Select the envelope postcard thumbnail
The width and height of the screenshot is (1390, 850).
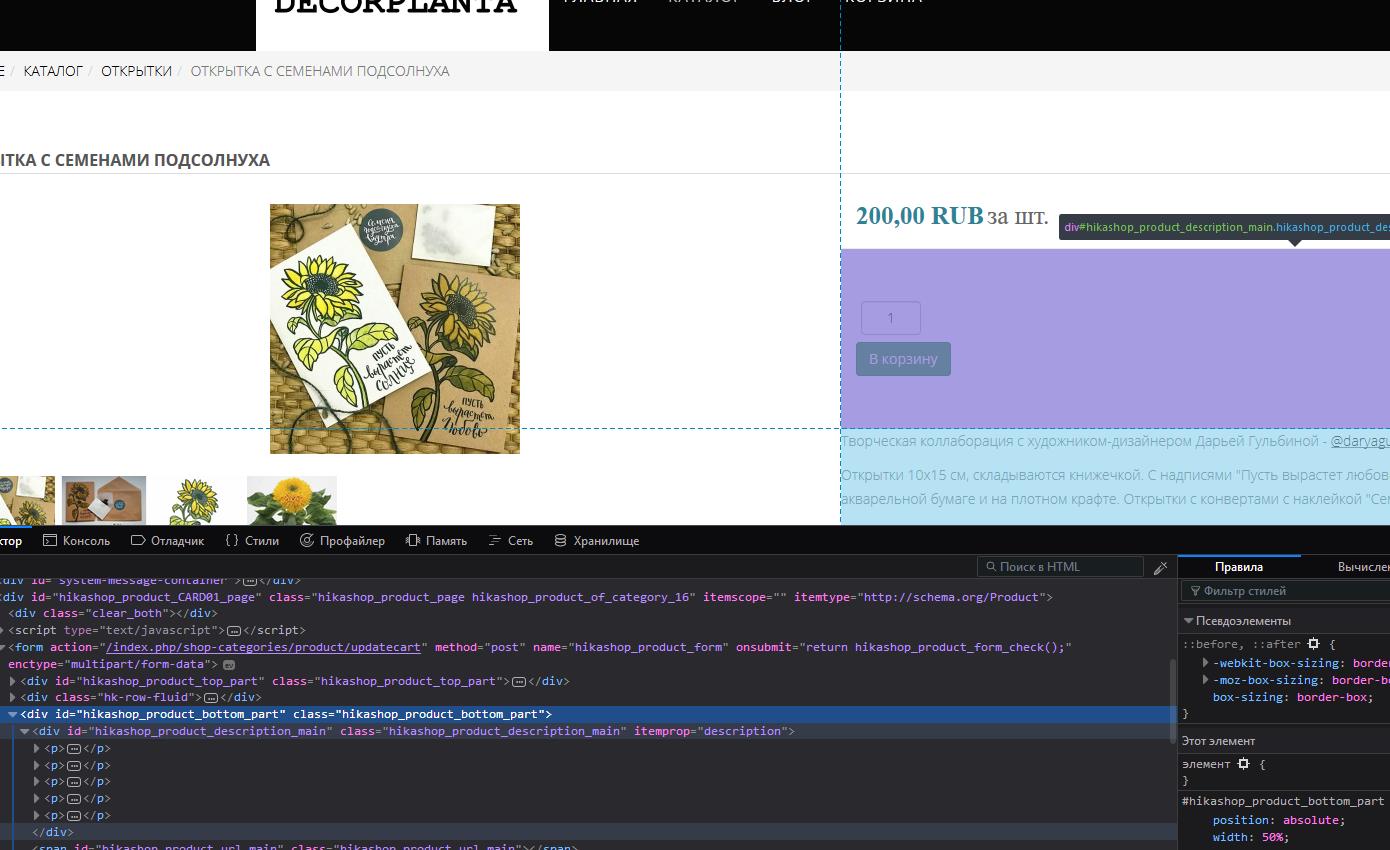pos(104,500)
